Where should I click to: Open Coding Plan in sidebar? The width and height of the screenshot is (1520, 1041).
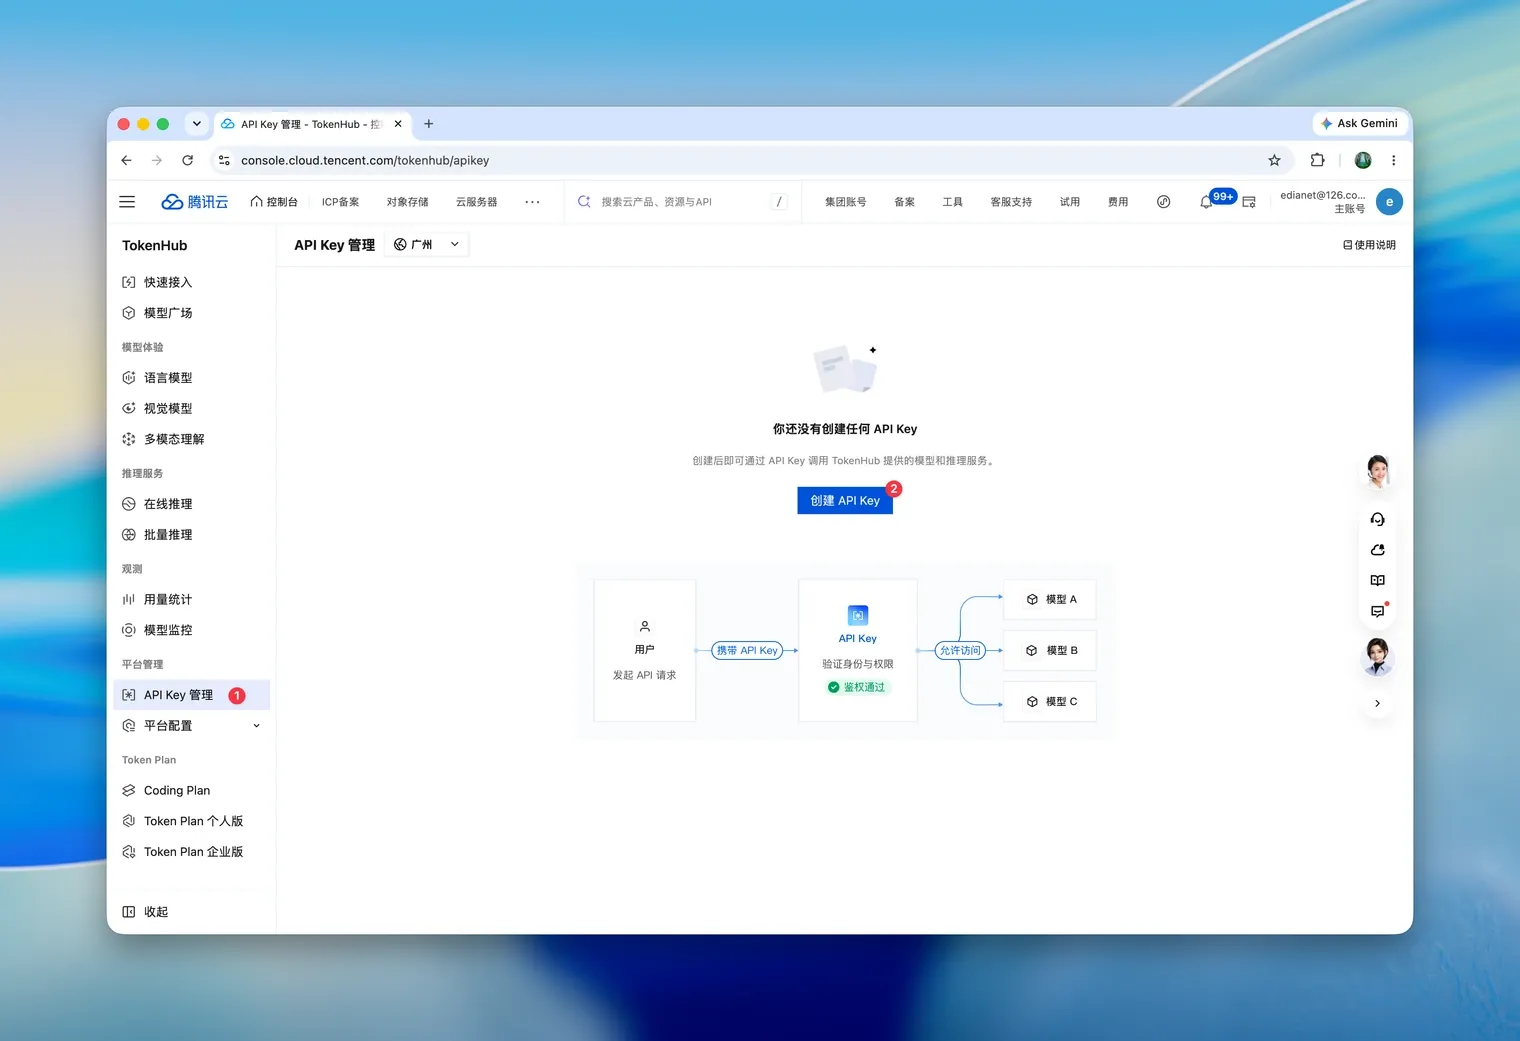[x=191, y=790]
